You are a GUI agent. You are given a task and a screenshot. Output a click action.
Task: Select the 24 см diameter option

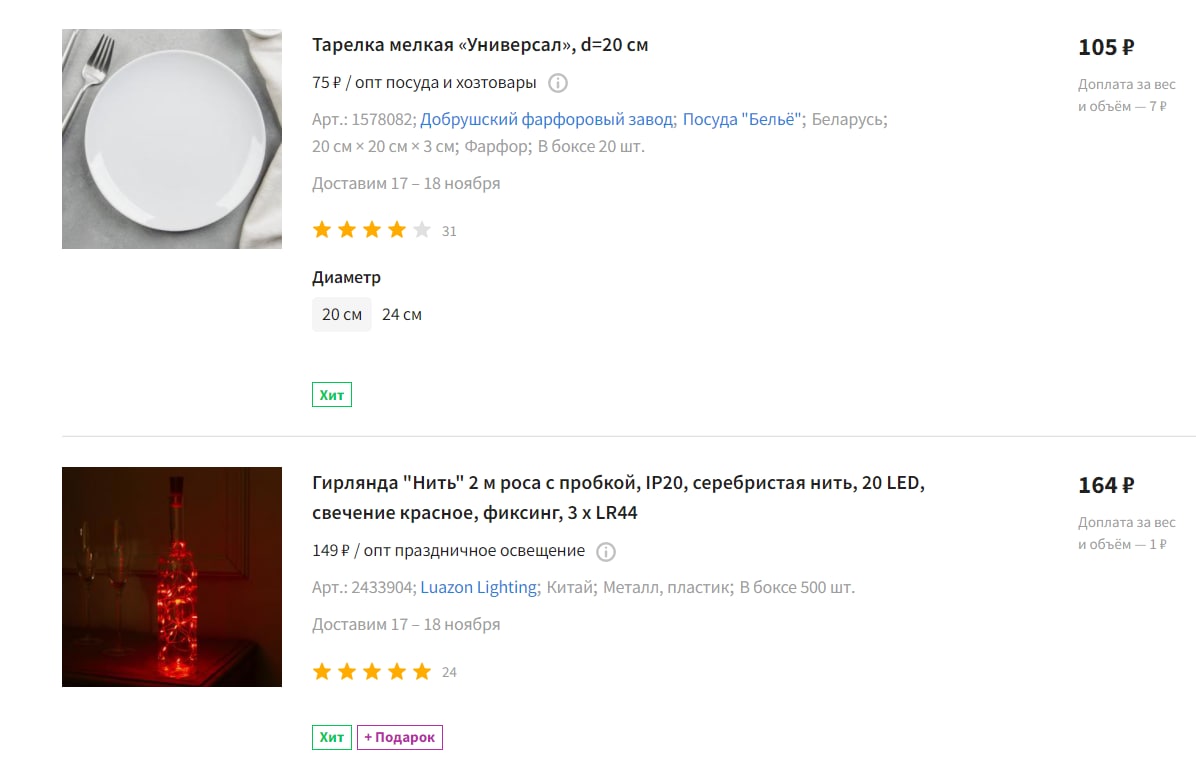click(x=402, y=314)
